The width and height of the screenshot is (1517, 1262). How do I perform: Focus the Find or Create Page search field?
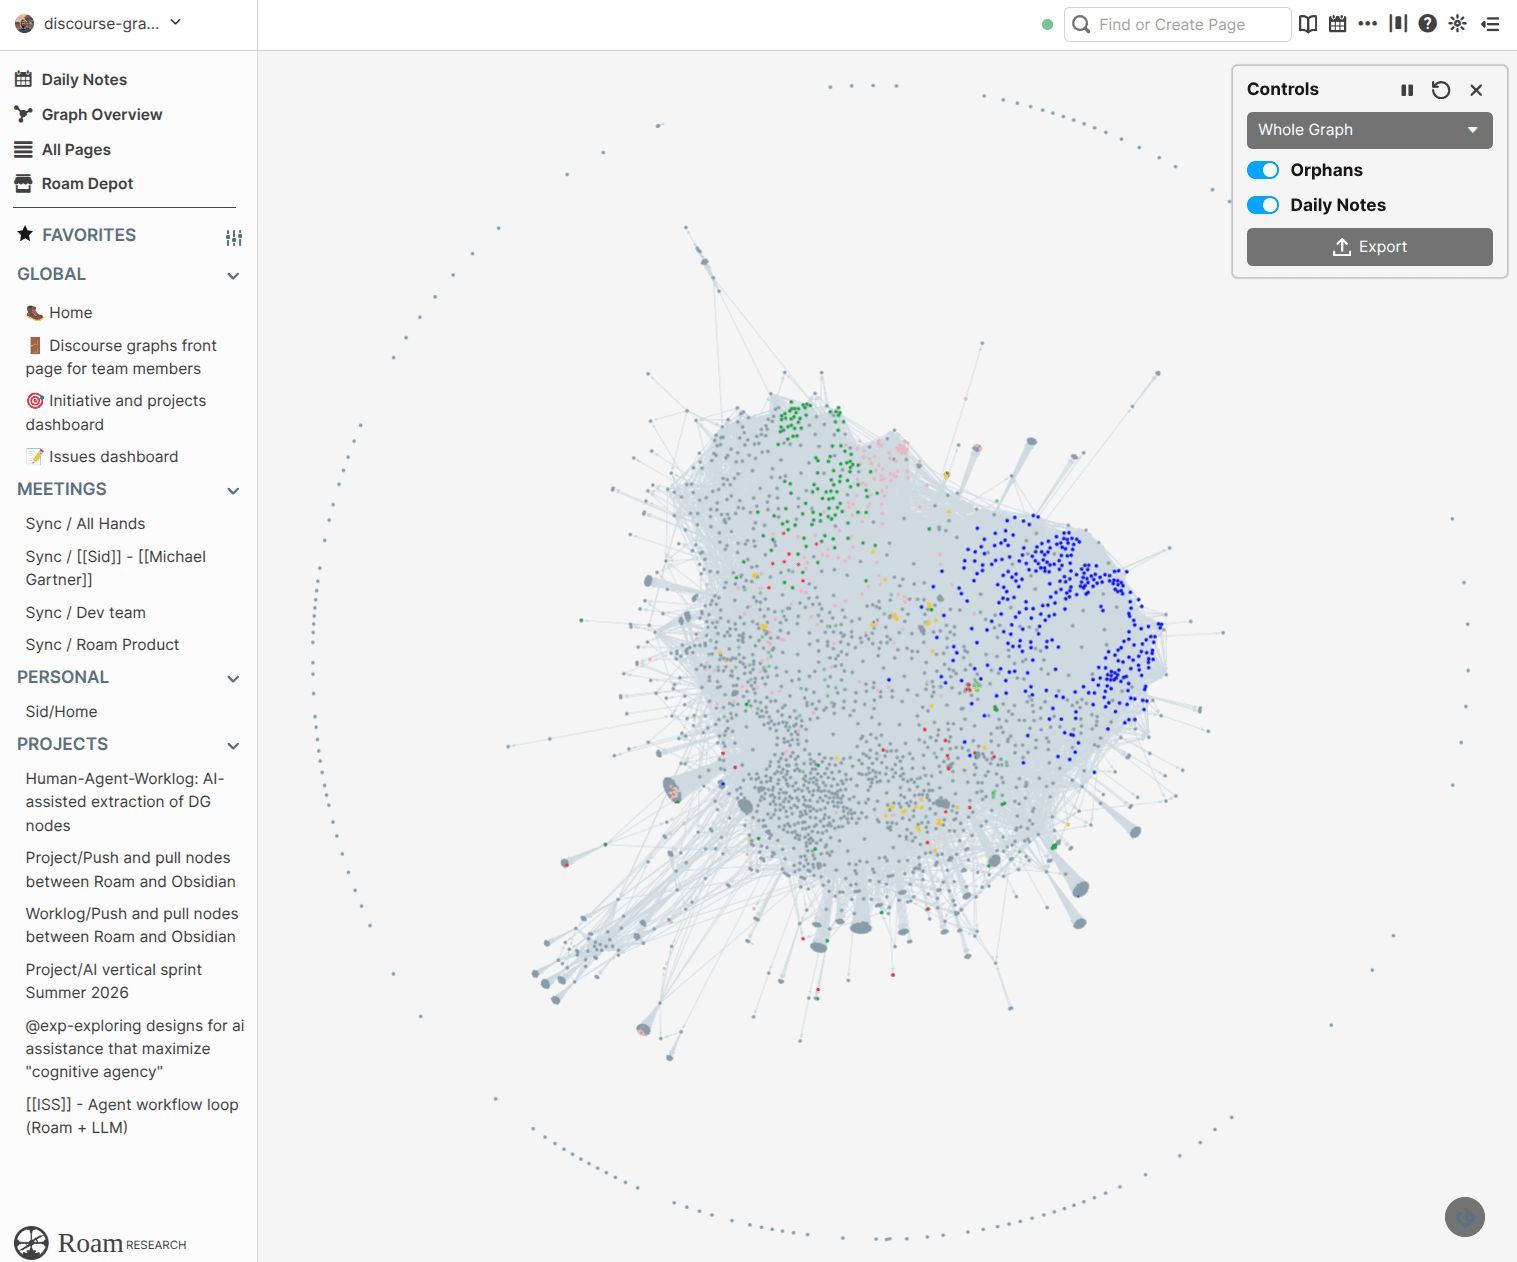coord(1178,25)
